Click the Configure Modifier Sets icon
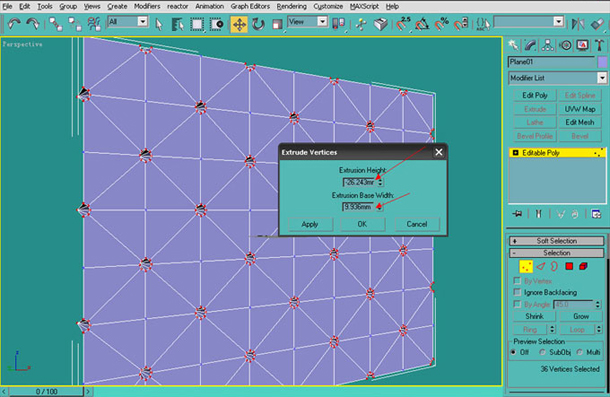 pyautogui.click(x=596, y=214)
